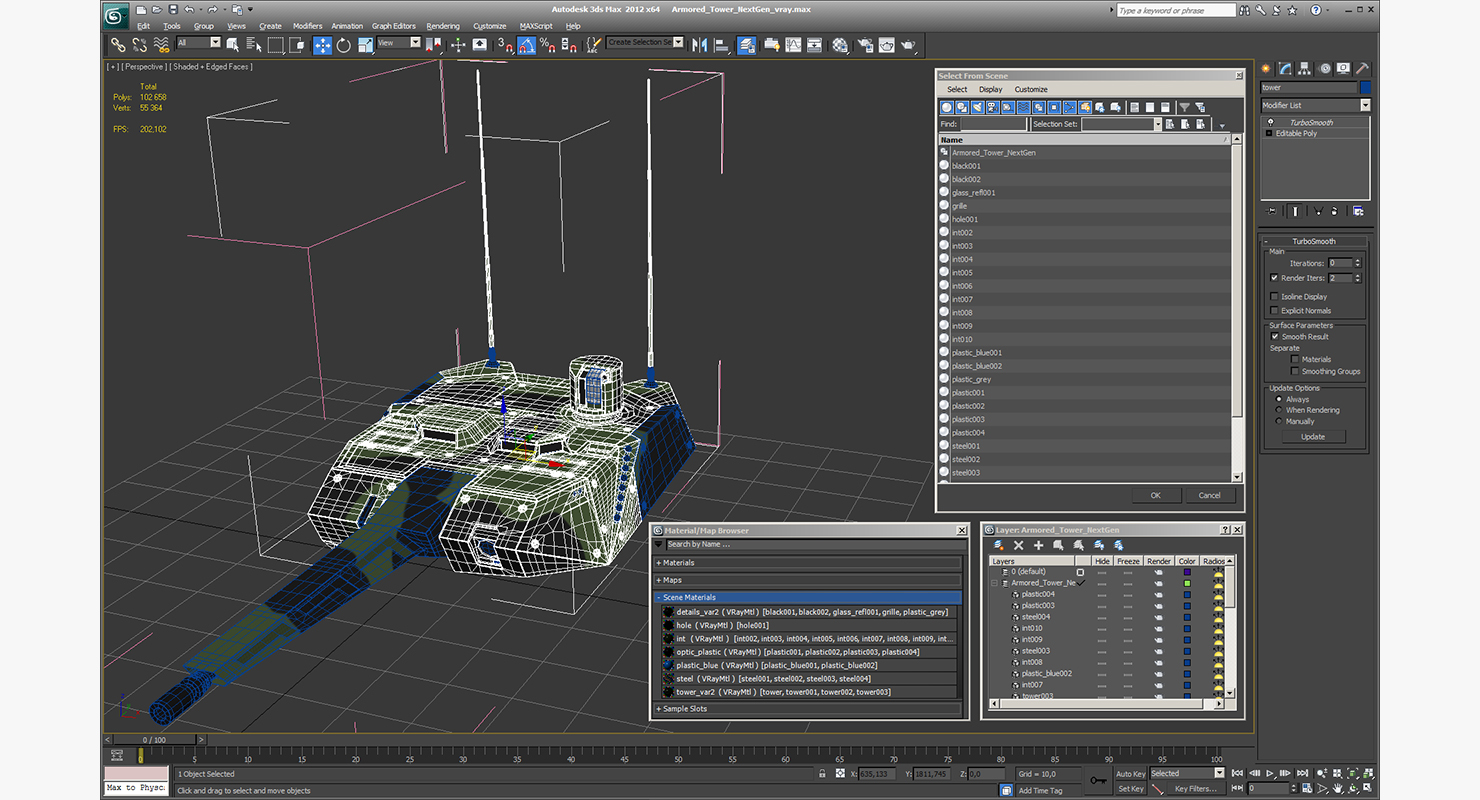Screen dimensions: 1480x800
Task: Enable the Isoline Display checkbox
Action: (1274, 297)
